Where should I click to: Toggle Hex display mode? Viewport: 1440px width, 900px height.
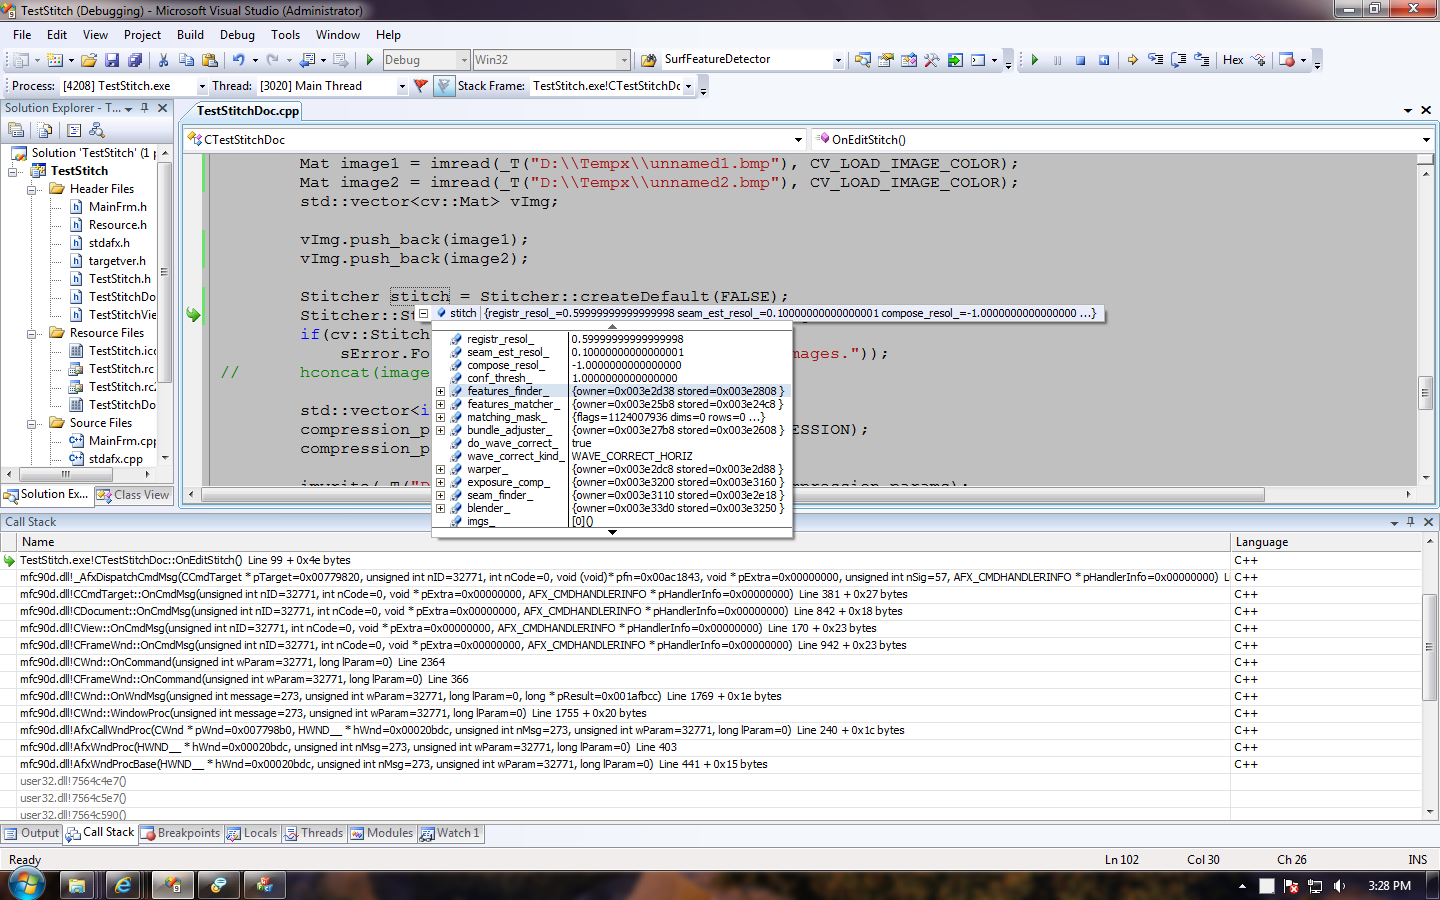click(x=1233, y=60)
